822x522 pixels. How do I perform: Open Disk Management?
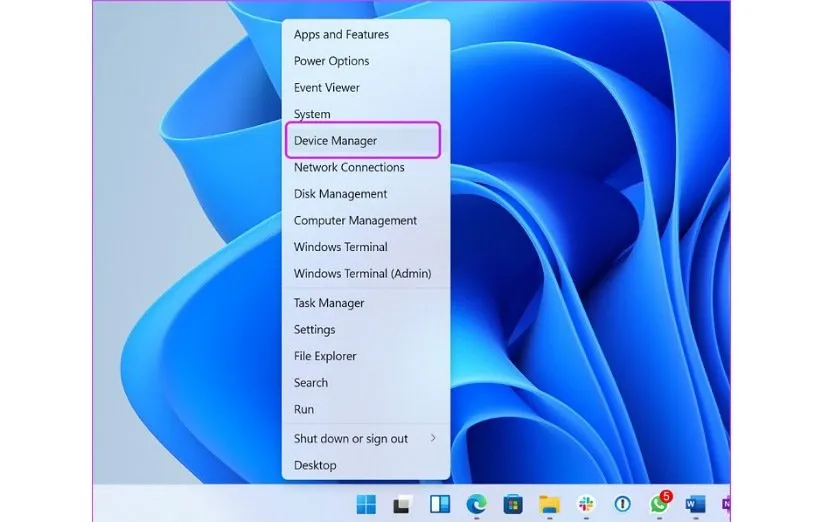(x=340, y=194)
